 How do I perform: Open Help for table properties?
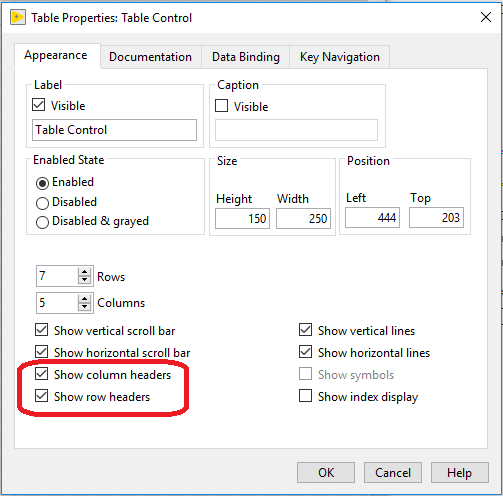[460, 472]
